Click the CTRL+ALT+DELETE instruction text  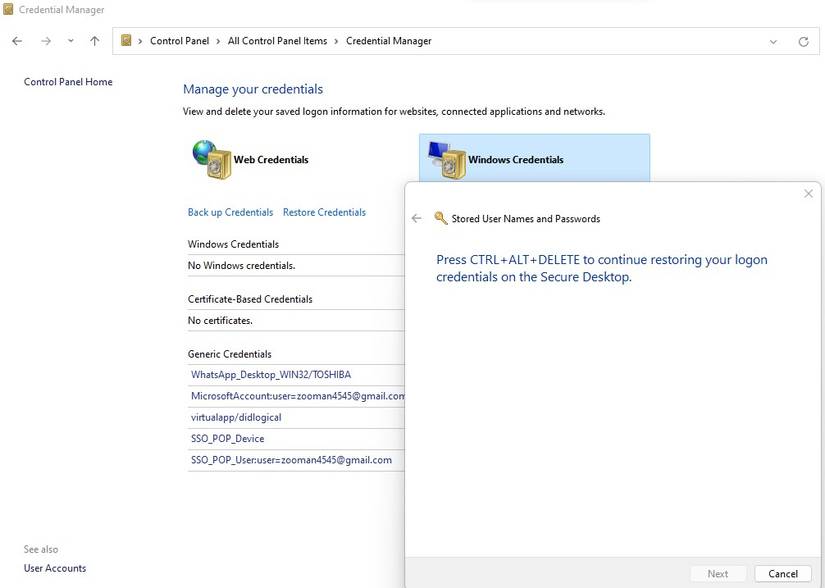[602, 268]
